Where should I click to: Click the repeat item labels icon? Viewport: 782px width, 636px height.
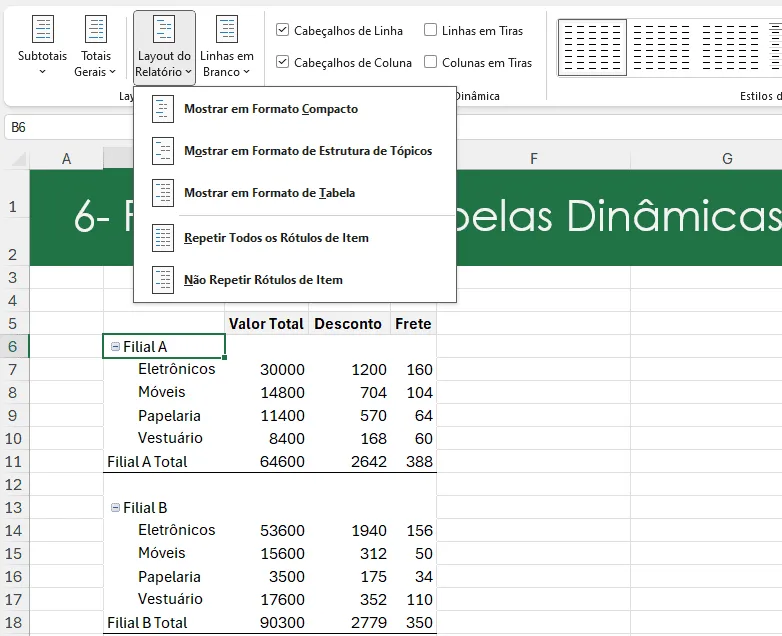click(x=163, y=238)
